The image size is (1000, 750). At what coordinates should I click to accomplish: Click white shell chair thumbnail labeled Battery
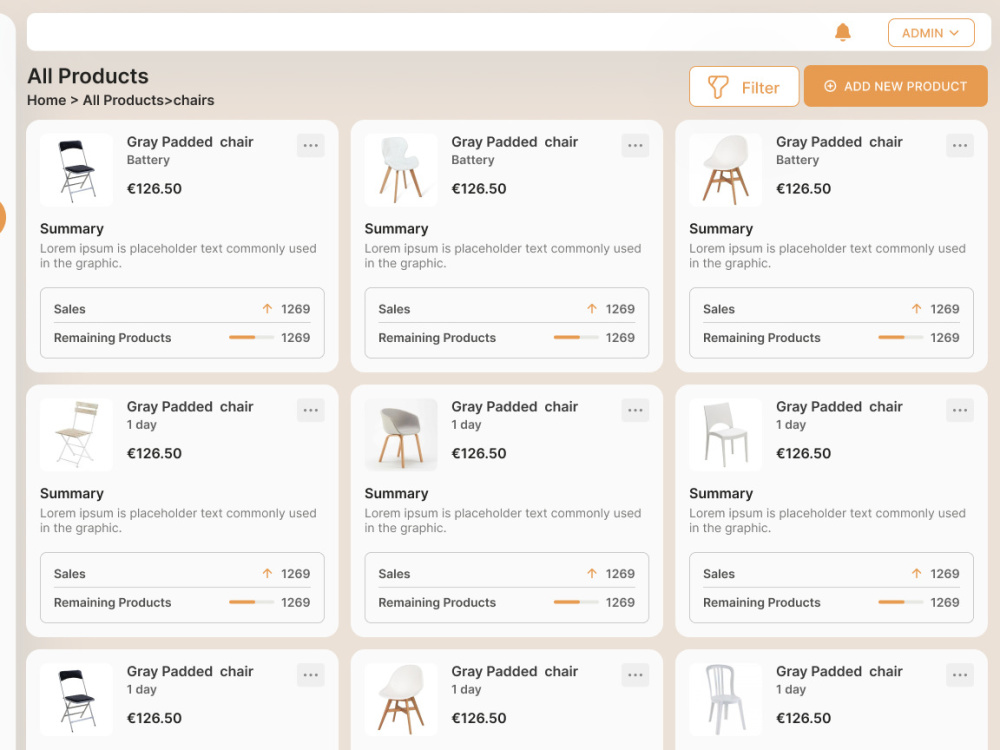[726, 170]
